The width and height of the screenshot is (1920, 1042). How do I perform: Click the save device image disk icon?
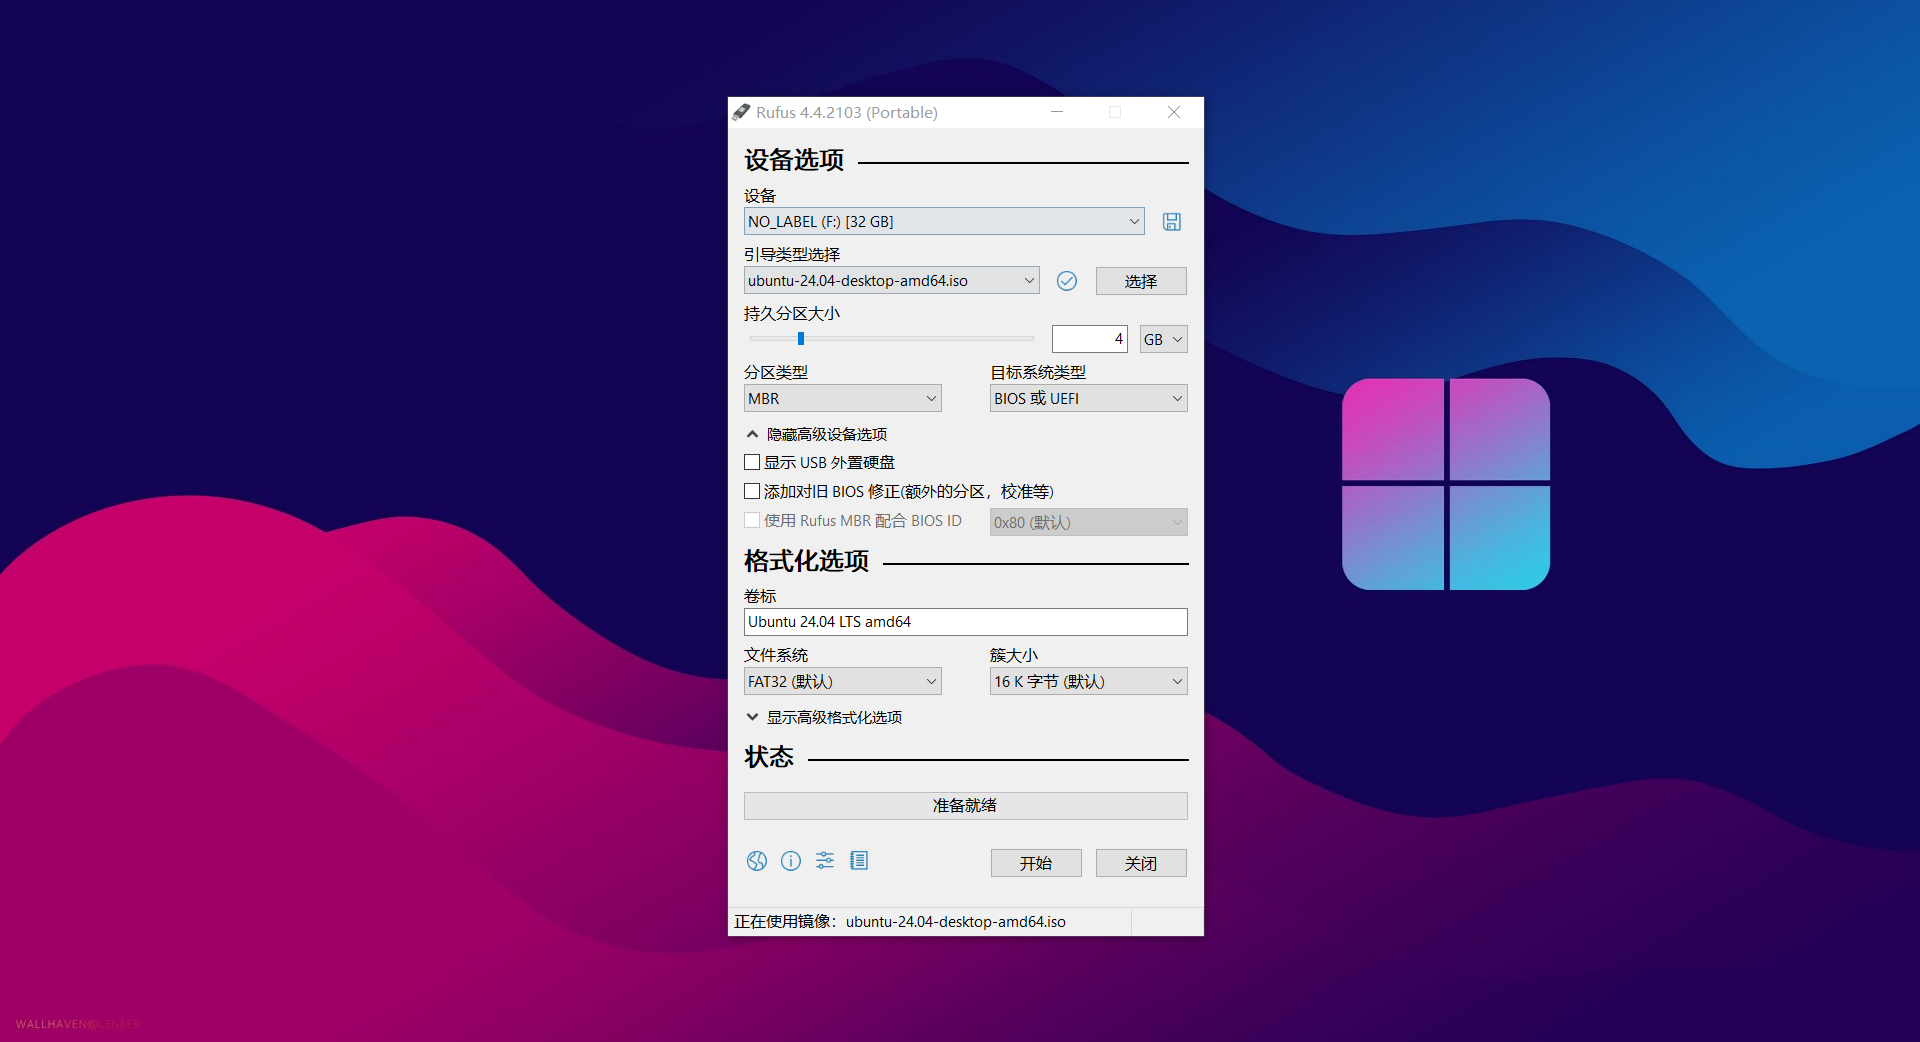[1171, 222]
